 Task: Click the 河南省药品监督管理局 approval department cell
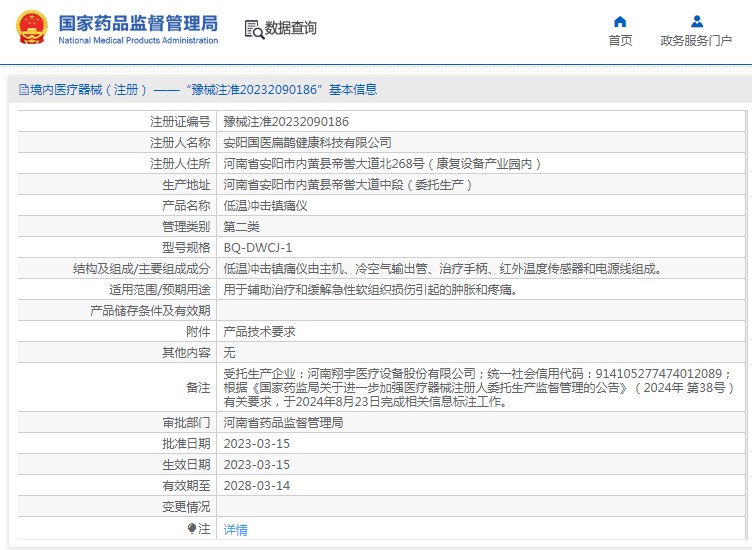[283, 423]
